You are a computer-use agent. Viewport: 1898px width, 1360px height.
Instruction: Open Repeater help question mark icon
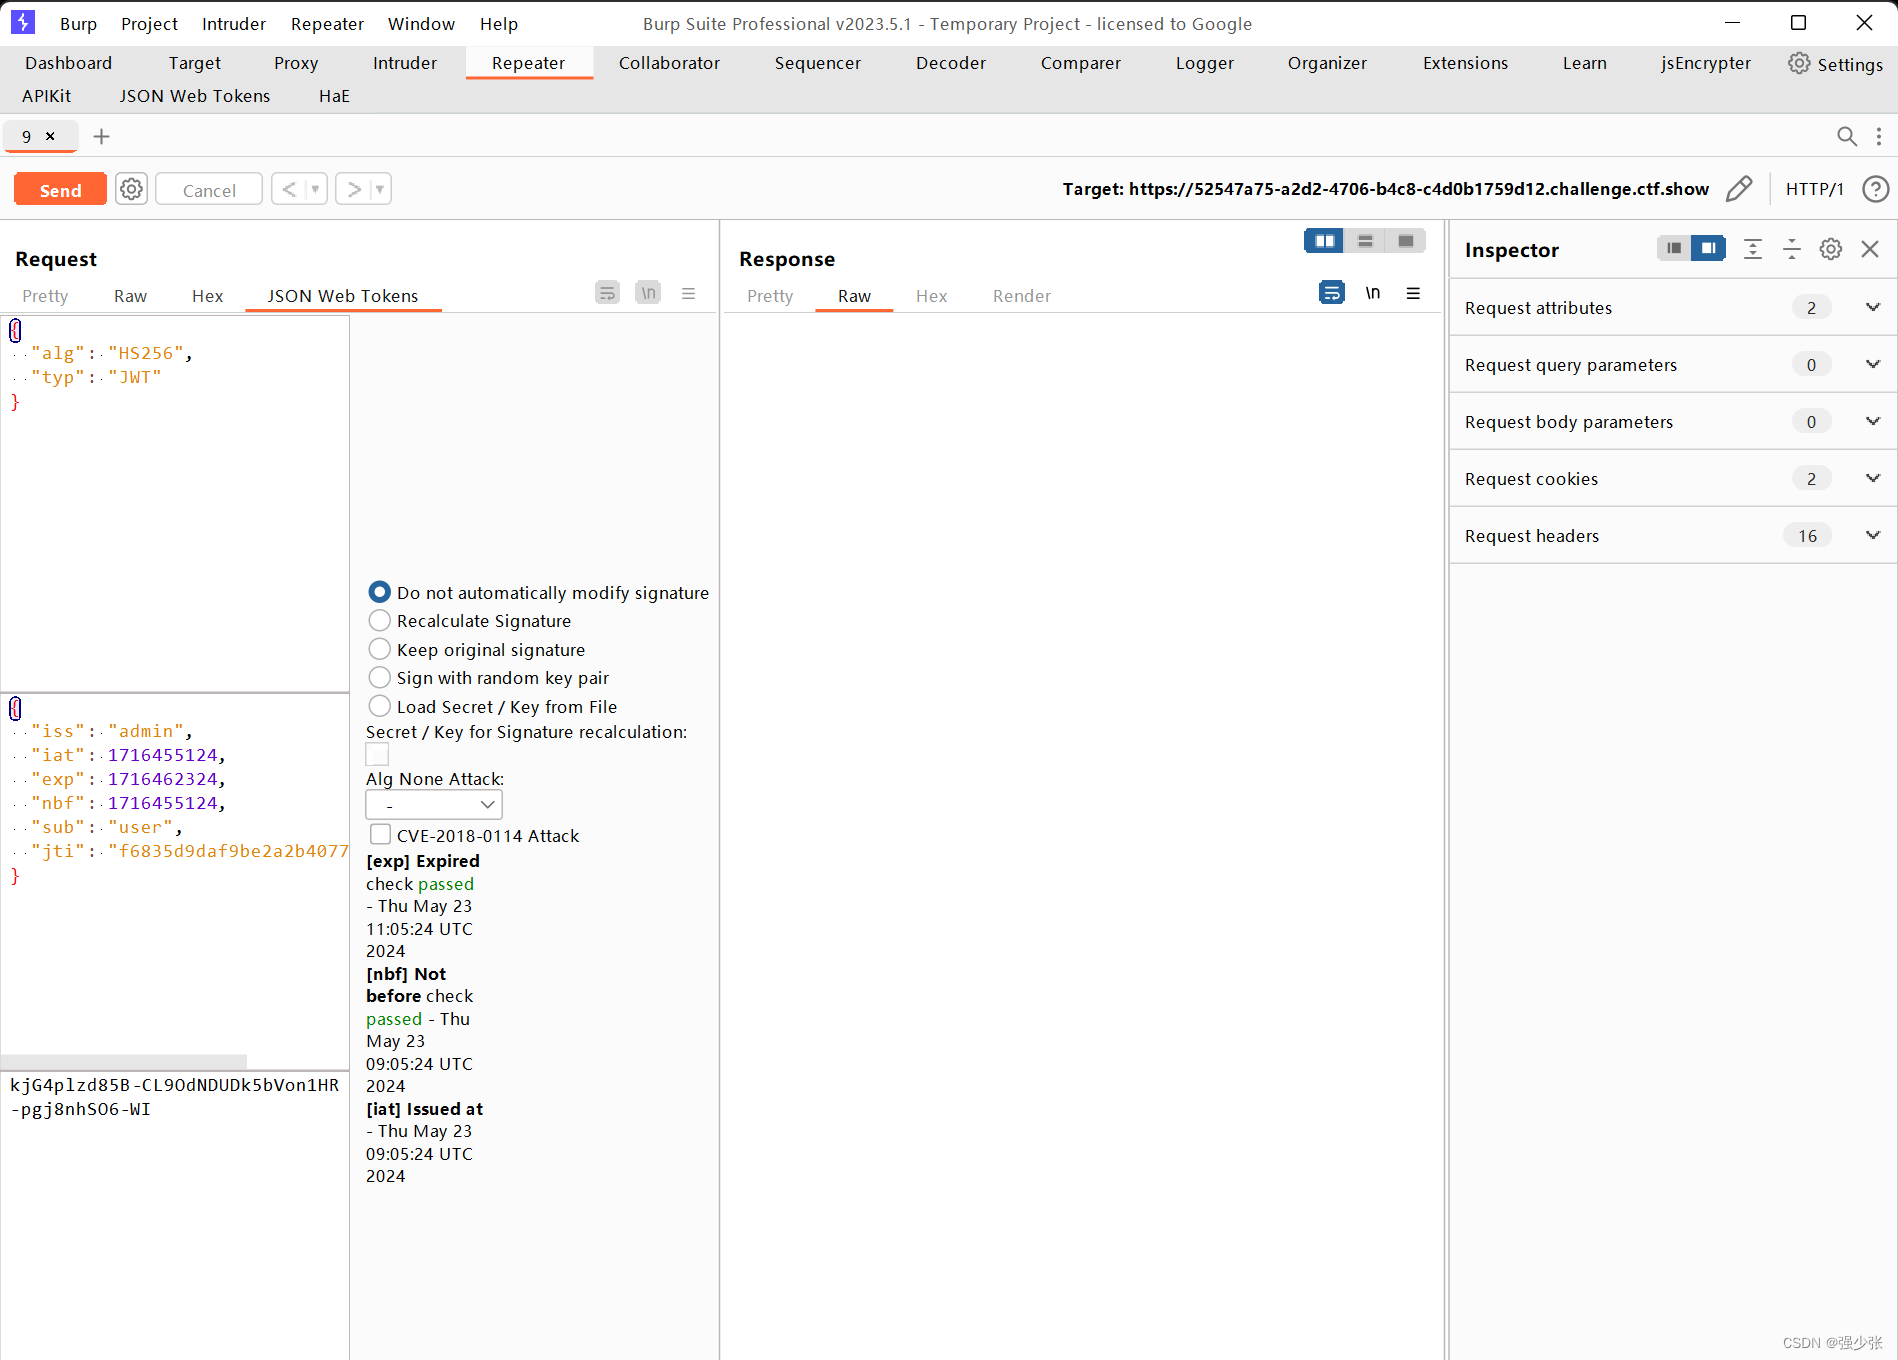tap(1875, 189)
